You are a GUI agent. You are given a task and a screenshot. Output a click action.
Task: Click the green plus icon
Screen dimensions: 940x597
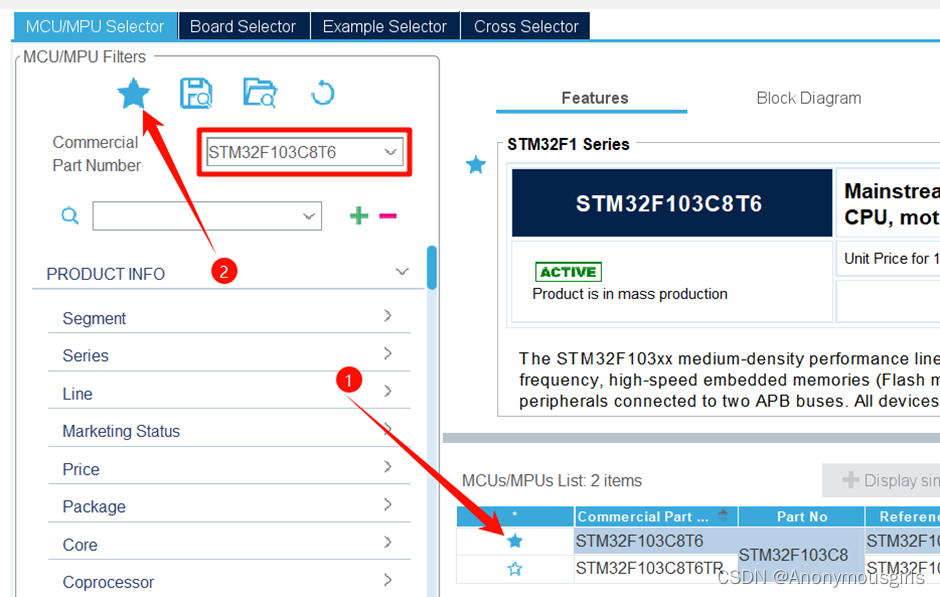(x=358, y=215)
